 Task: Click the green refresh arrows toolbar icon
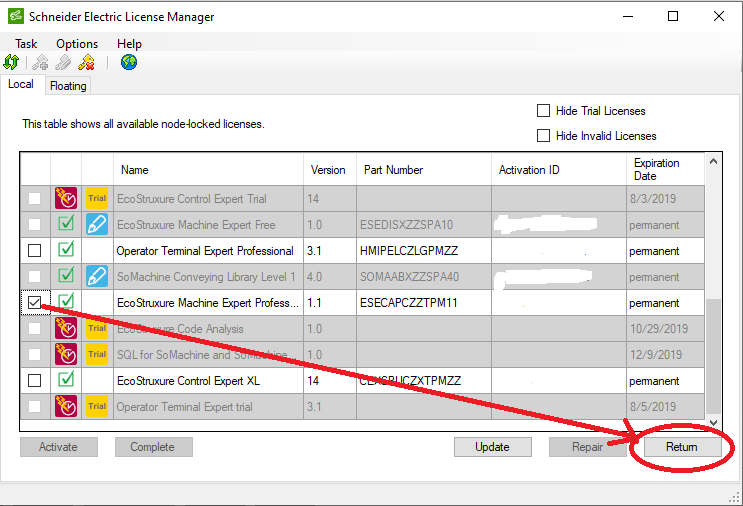pos(11,62)
